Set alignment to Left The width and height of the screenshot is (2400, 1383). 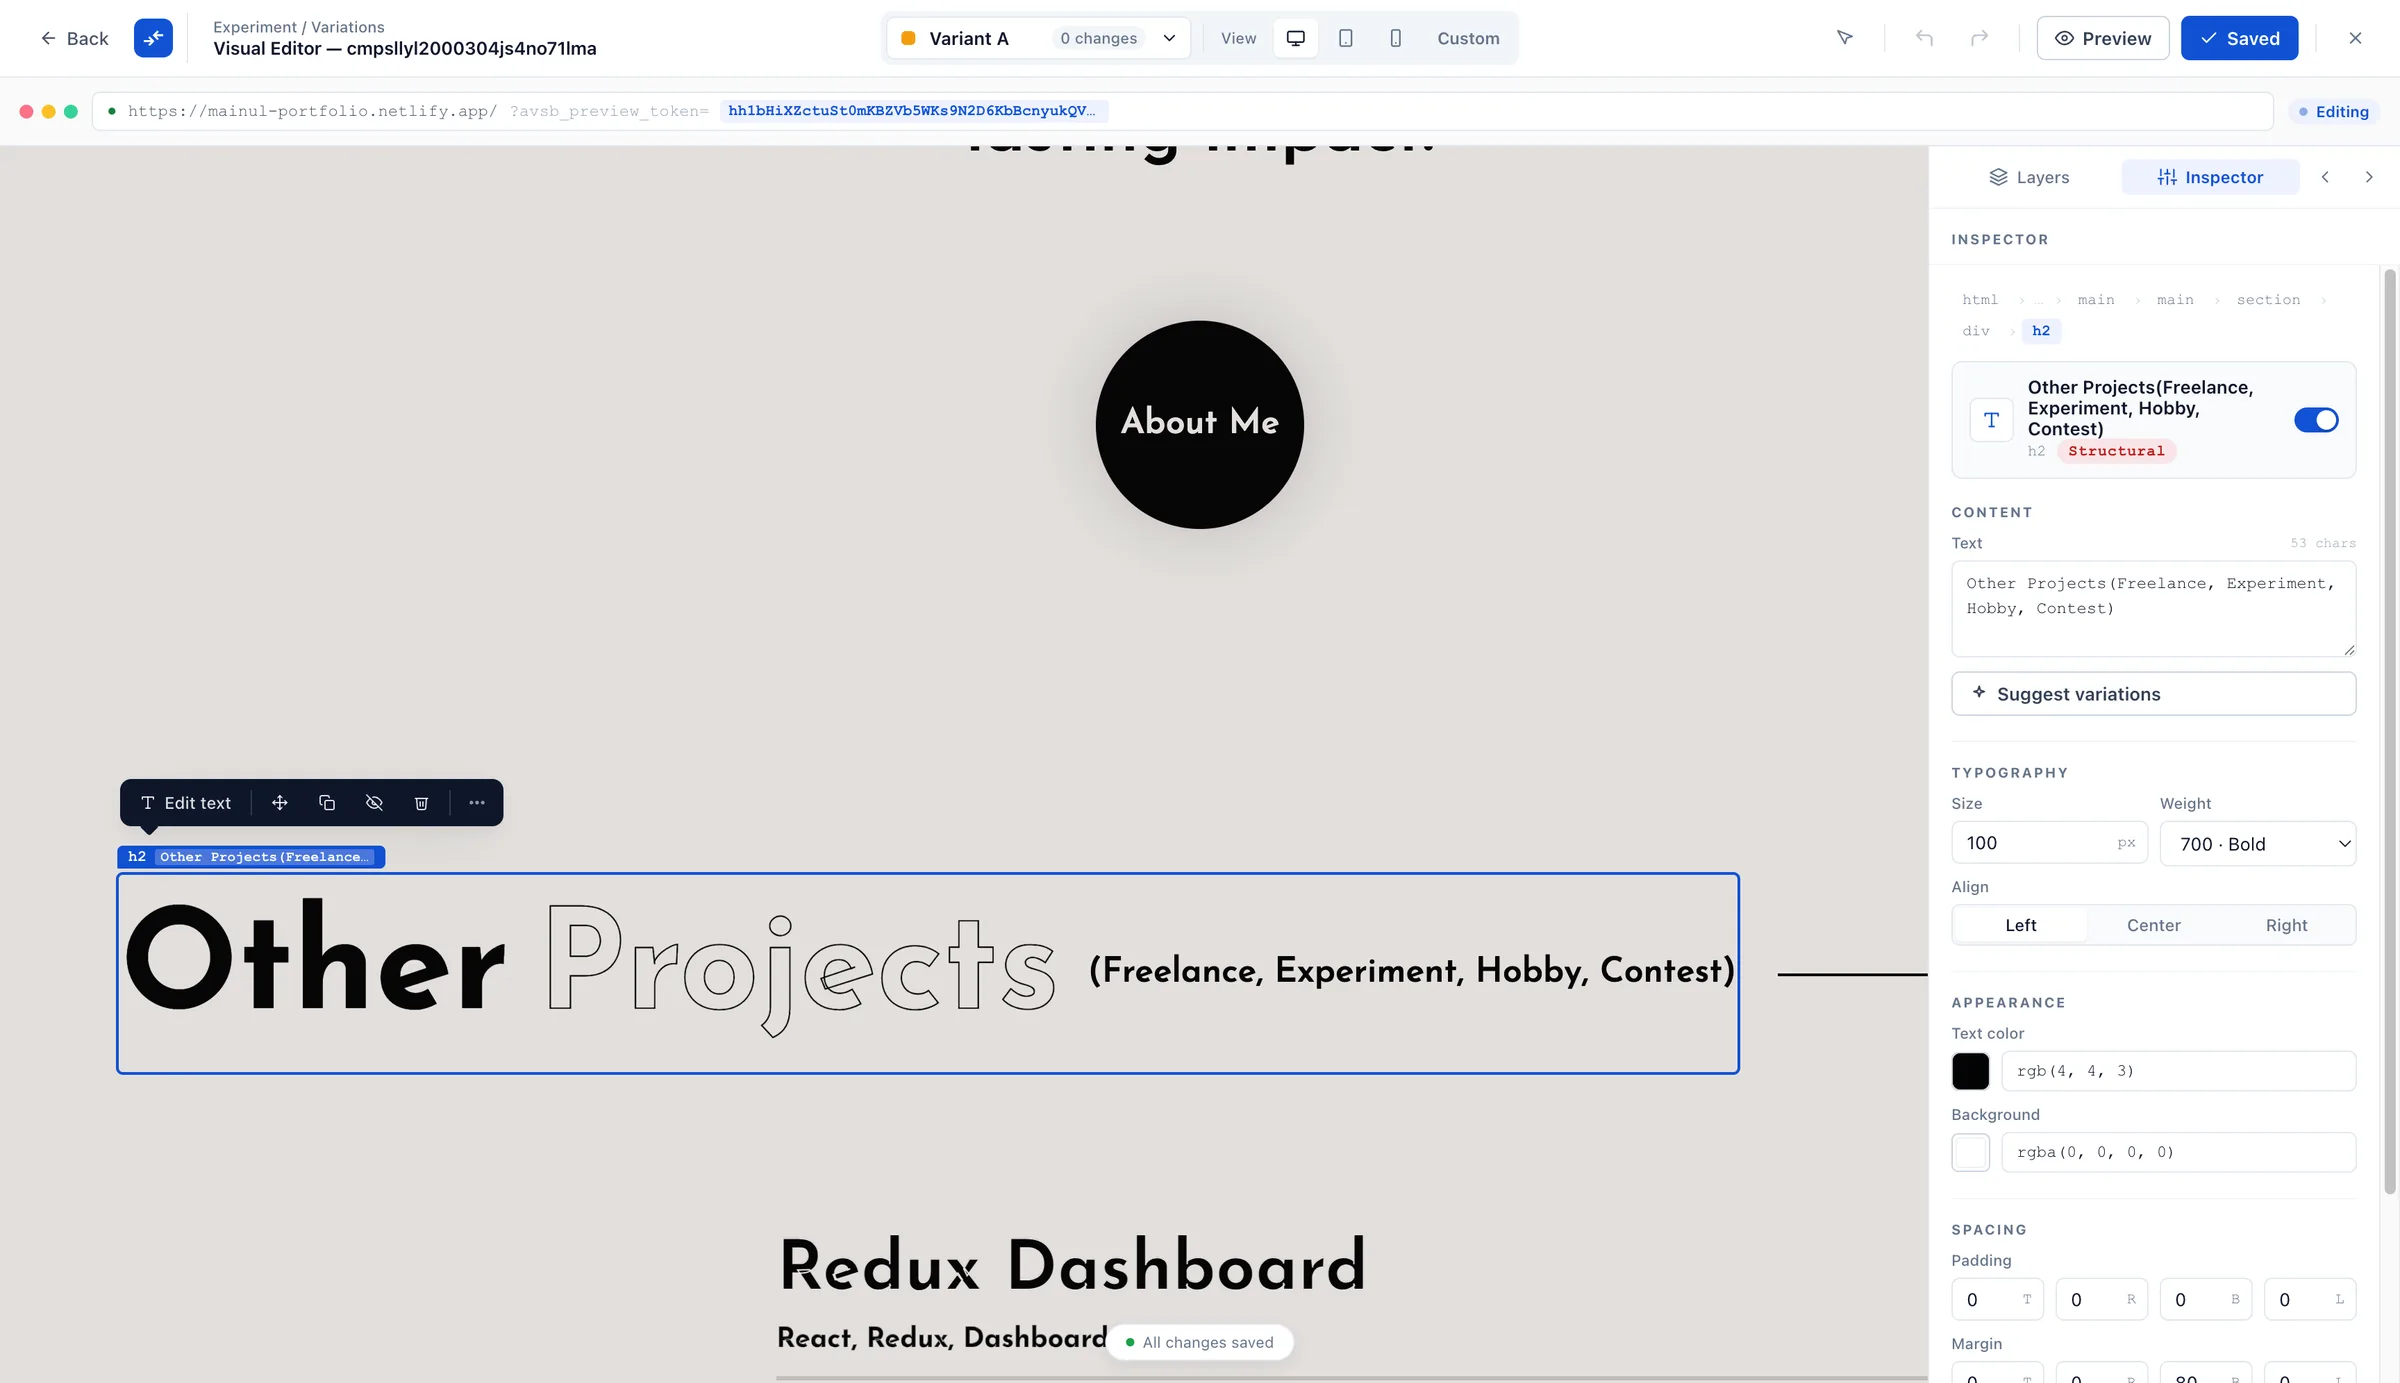[2020, 925]
